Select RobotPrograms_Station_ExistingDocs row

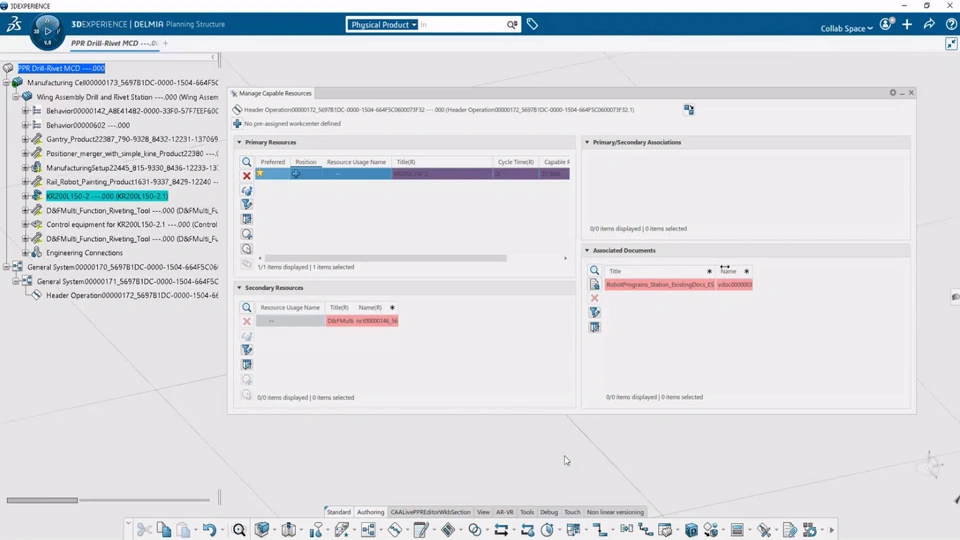[x=679, y=285]
